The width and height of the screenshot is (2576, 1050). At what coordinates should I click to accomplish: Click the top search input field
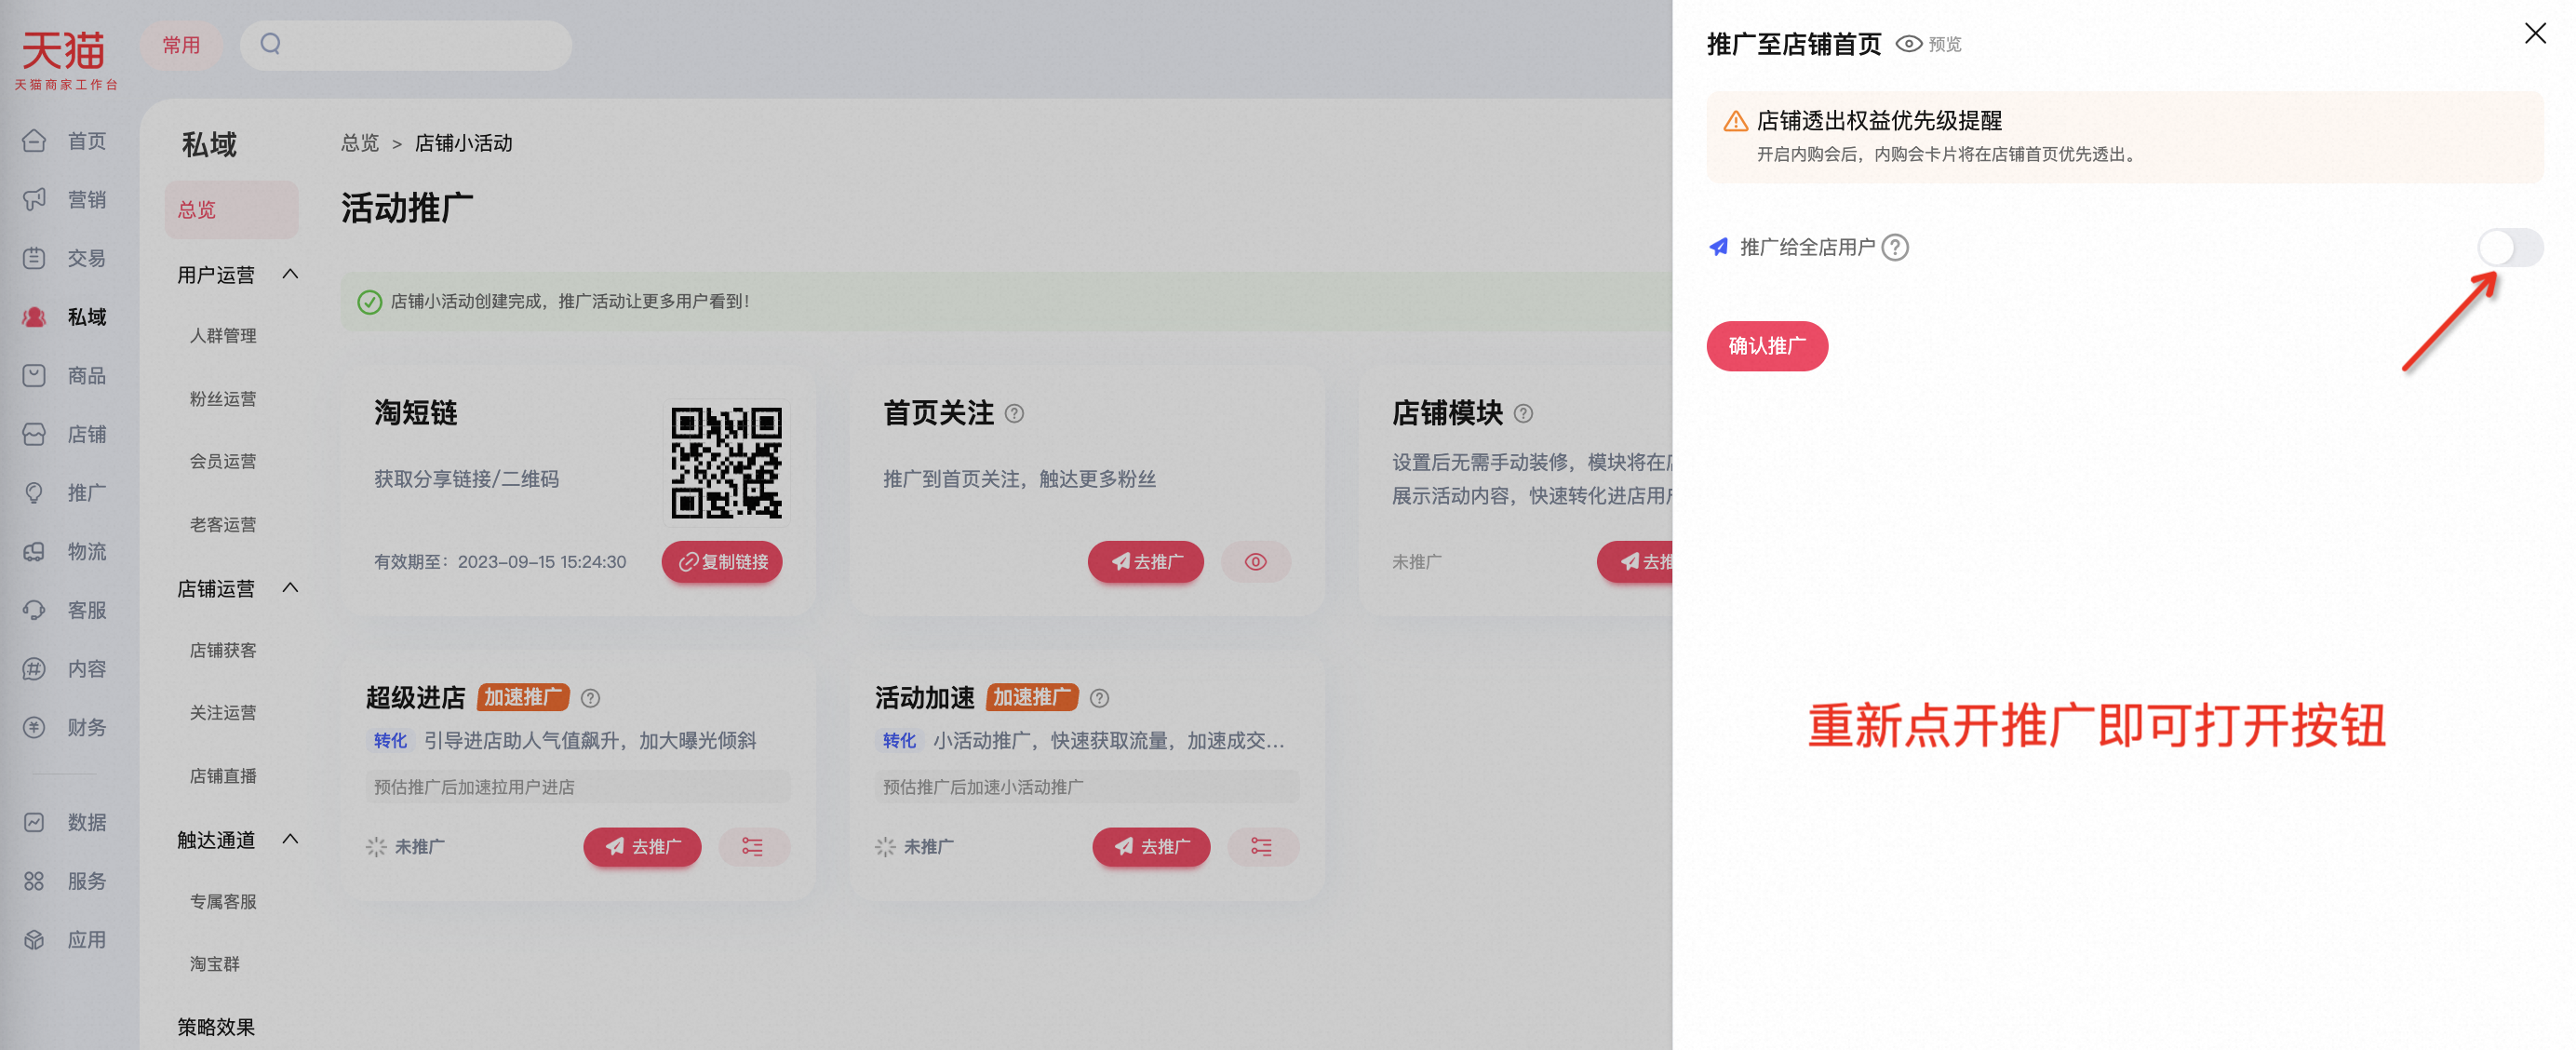(x=406, y=45)
